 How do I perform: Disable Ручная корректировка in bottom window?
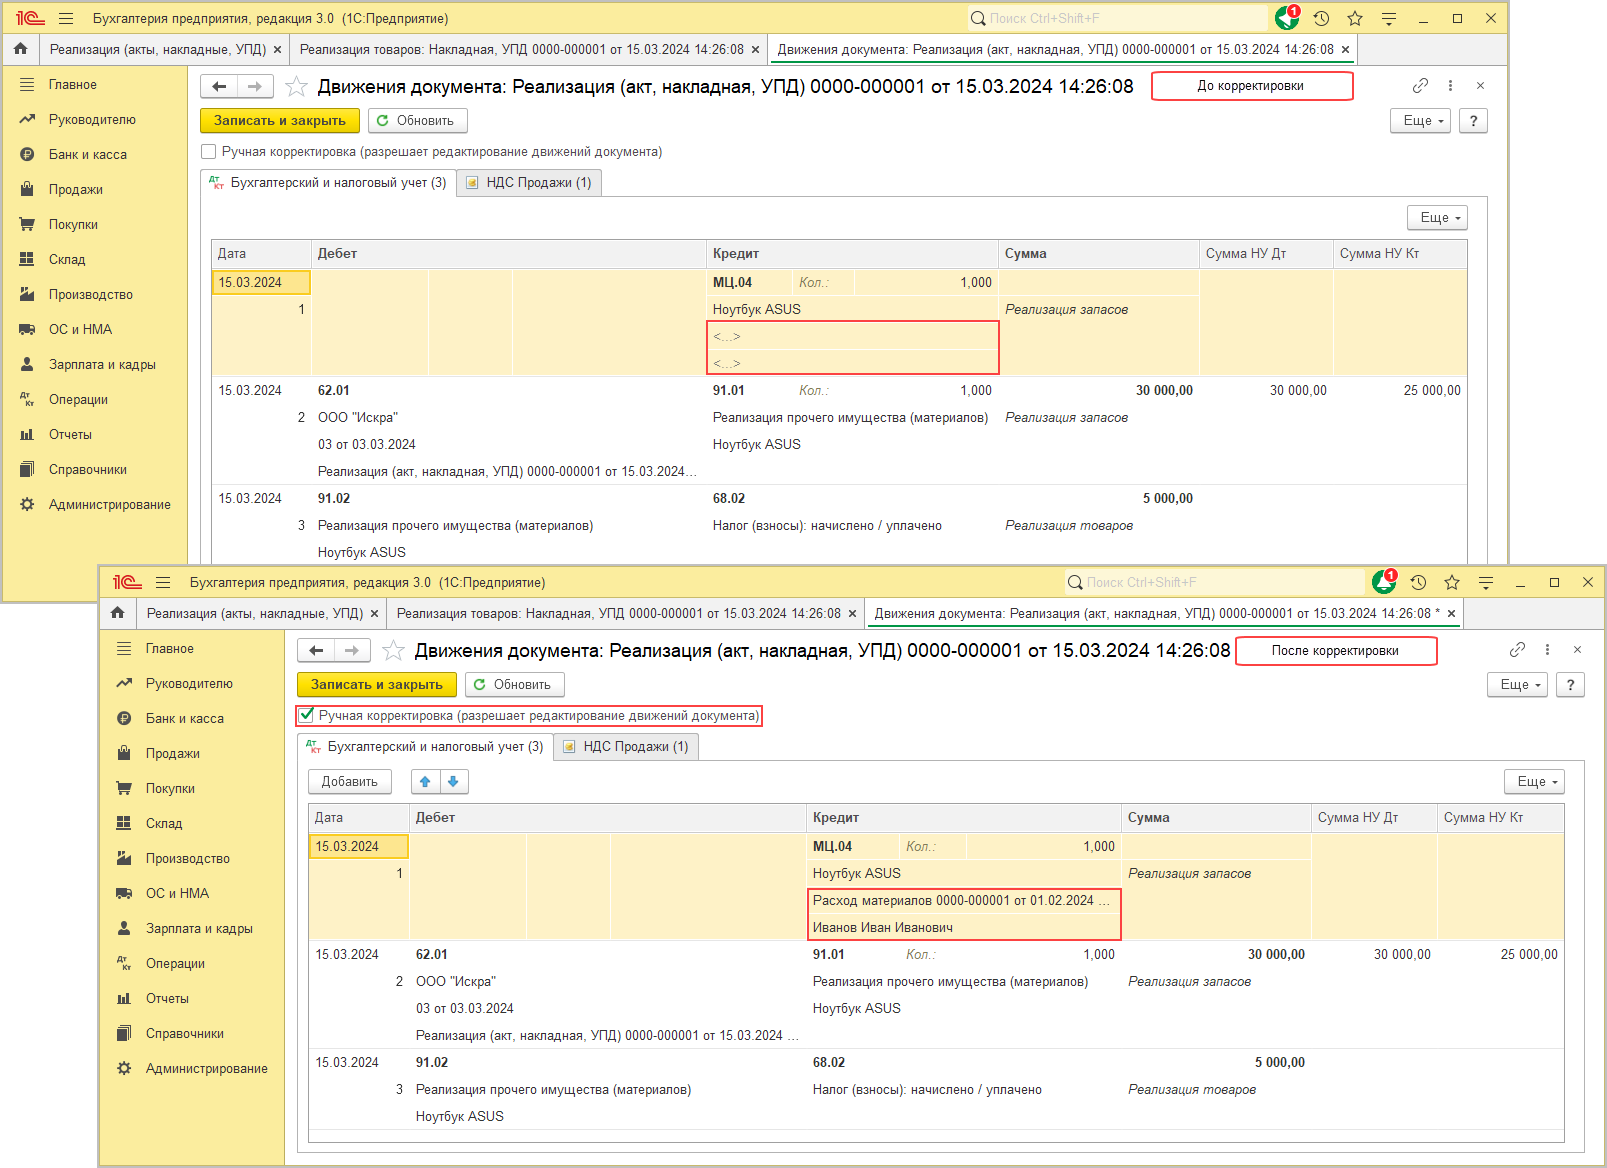(x=306, y=716)
